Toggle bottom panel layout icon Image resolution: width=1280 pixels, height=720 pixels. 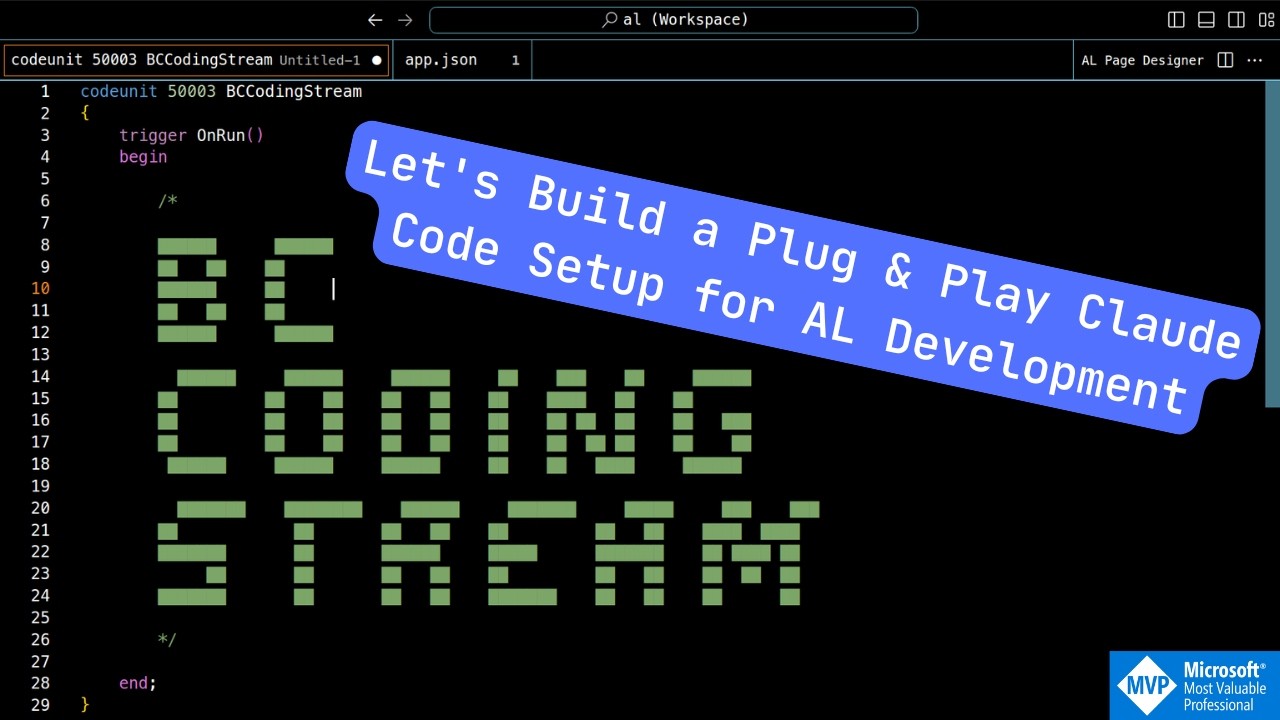click(x=1207, y=20)
